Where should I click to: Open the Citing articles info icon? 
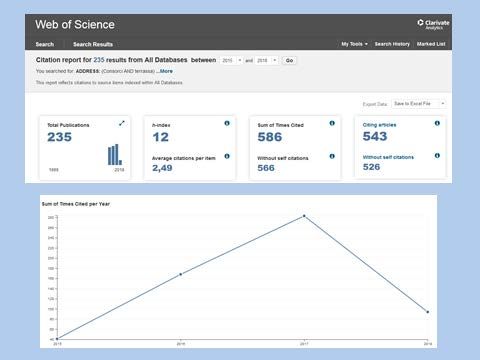[x=437, y=123]
